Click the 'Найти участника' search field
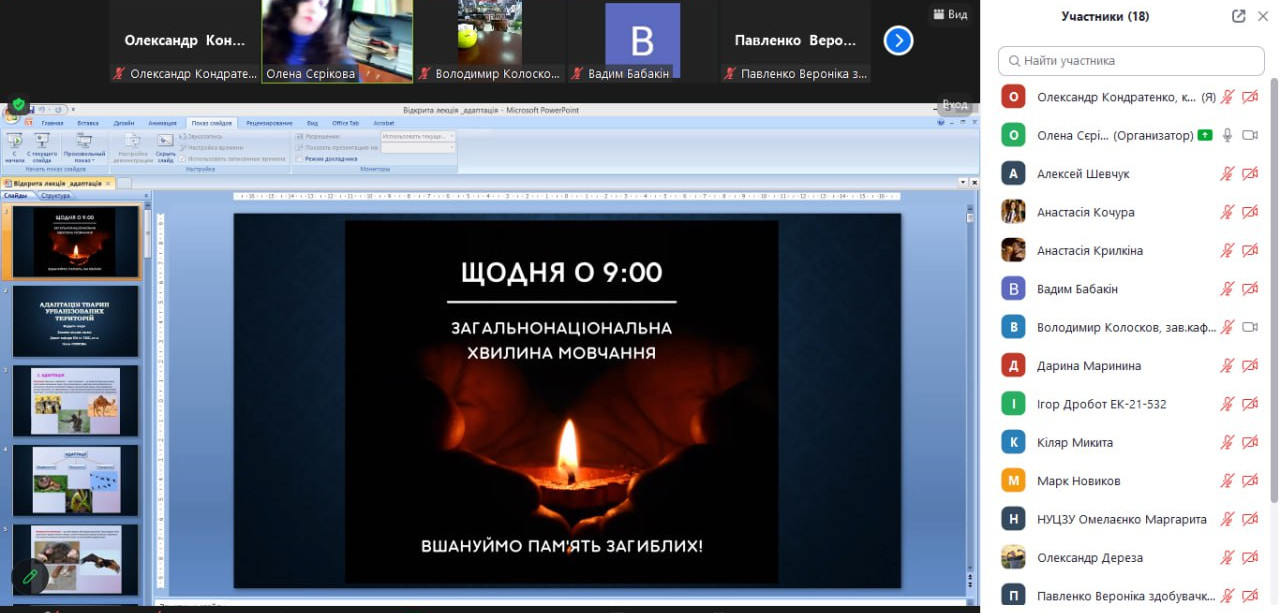Image resolution: width=1280 pixels, height=613 pixels. tap(1131, 61)
